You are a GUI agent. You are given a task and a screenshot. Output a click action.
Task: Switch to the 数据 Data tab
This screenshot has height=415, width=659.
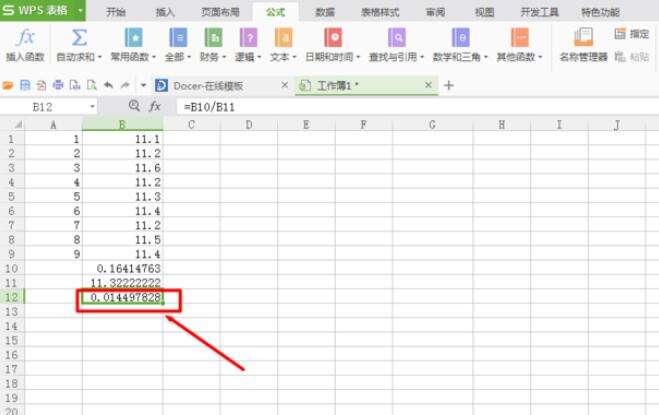tap(325, 12)
